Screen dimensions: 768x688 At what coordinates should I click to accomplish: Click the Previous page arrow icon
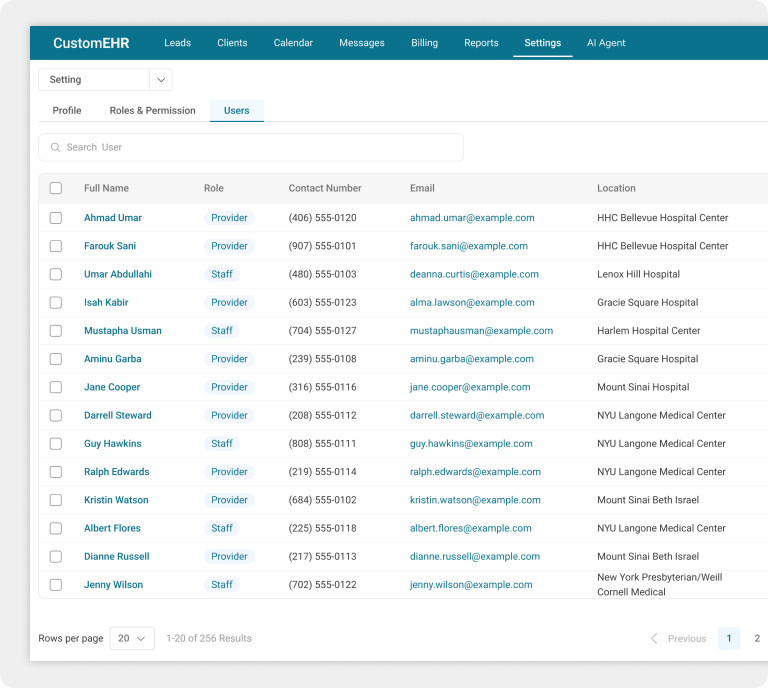point(654,639)
